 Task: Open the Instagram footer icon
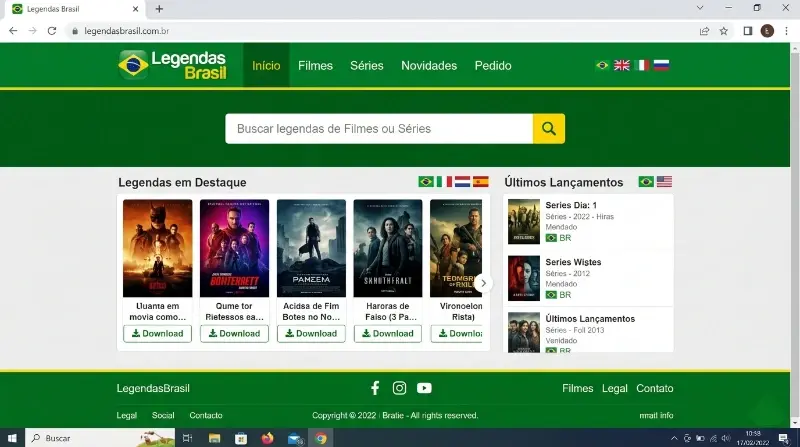[x=399, y=388]
